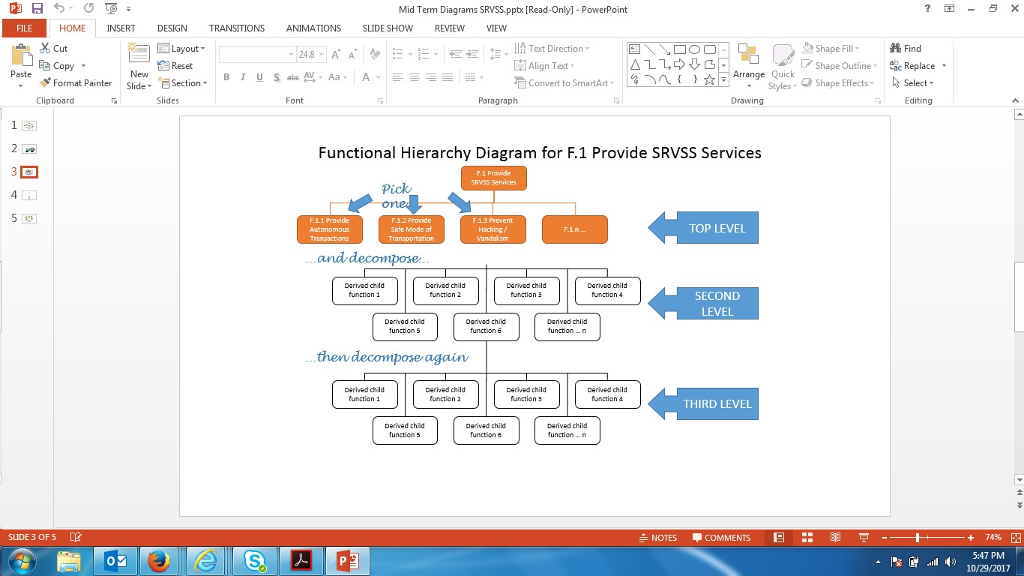The height and width of the screenshot is (576, 1024).
Task: Collapse the ribbon with the caret
Action: click(1015, 100)
